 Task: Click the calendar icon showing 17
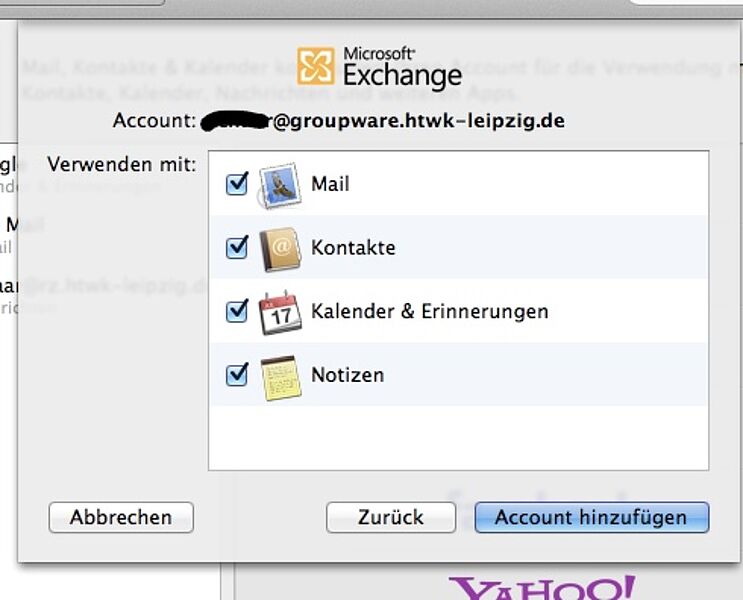click(280, 312)
